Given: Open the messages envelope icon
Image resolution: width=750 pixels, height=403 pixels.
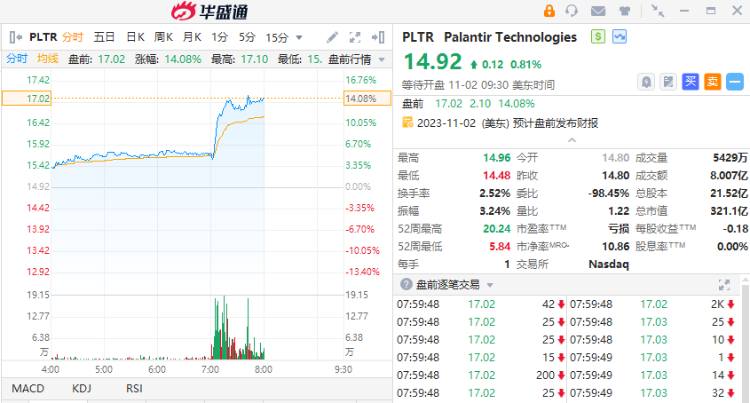Looking at the screenshot, I should (x=598, y=11).
